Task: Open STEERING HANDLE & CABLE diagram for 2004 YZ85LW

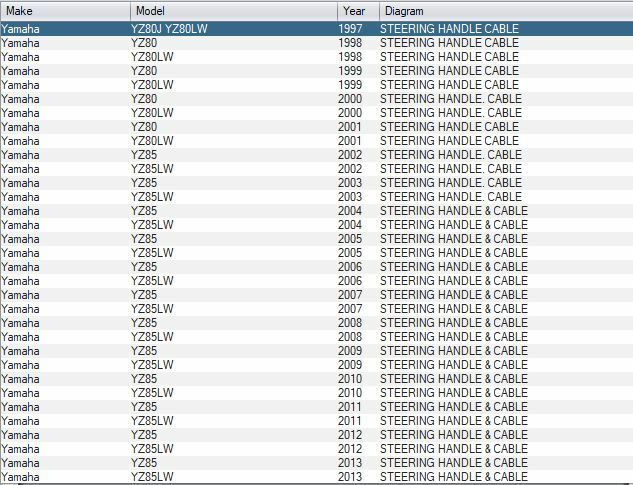Action: click(x=454, y=225)
